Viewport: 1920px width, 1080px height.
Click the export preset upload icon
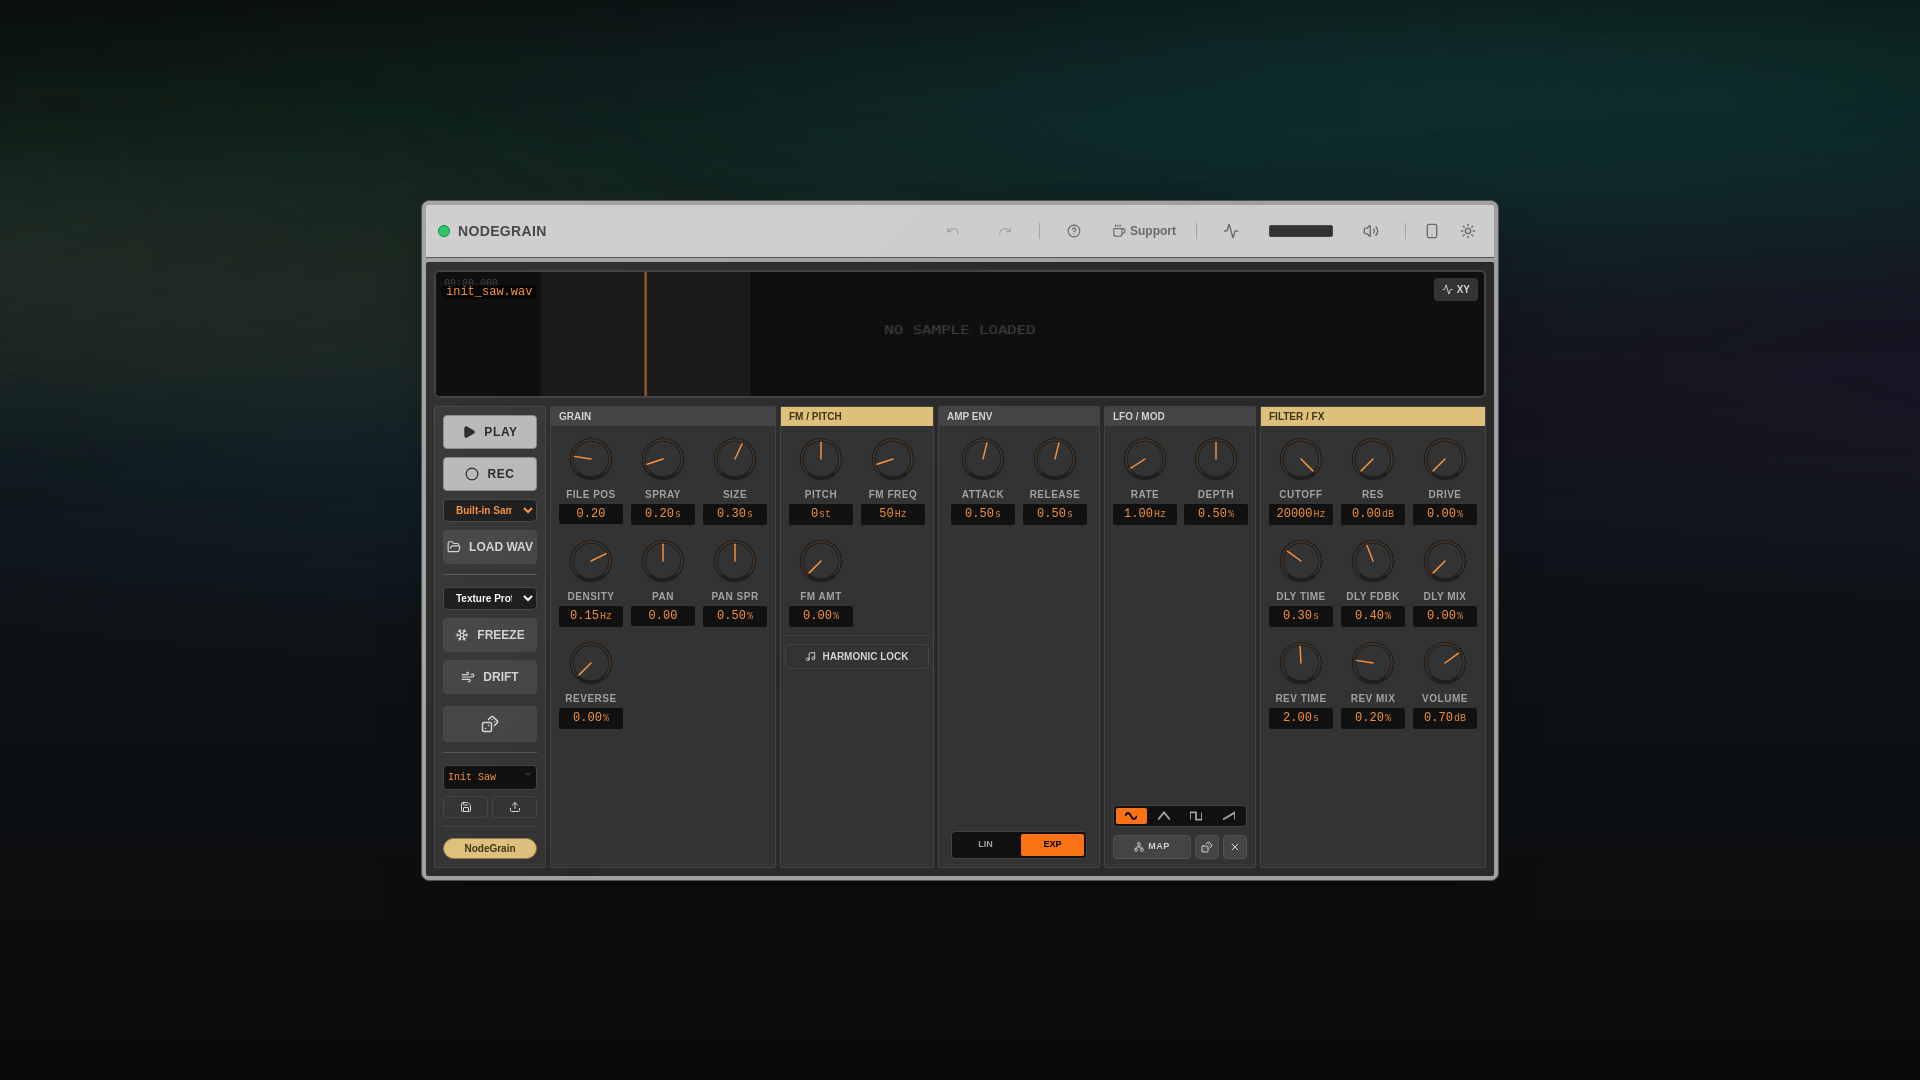click(x=514, y=807)
